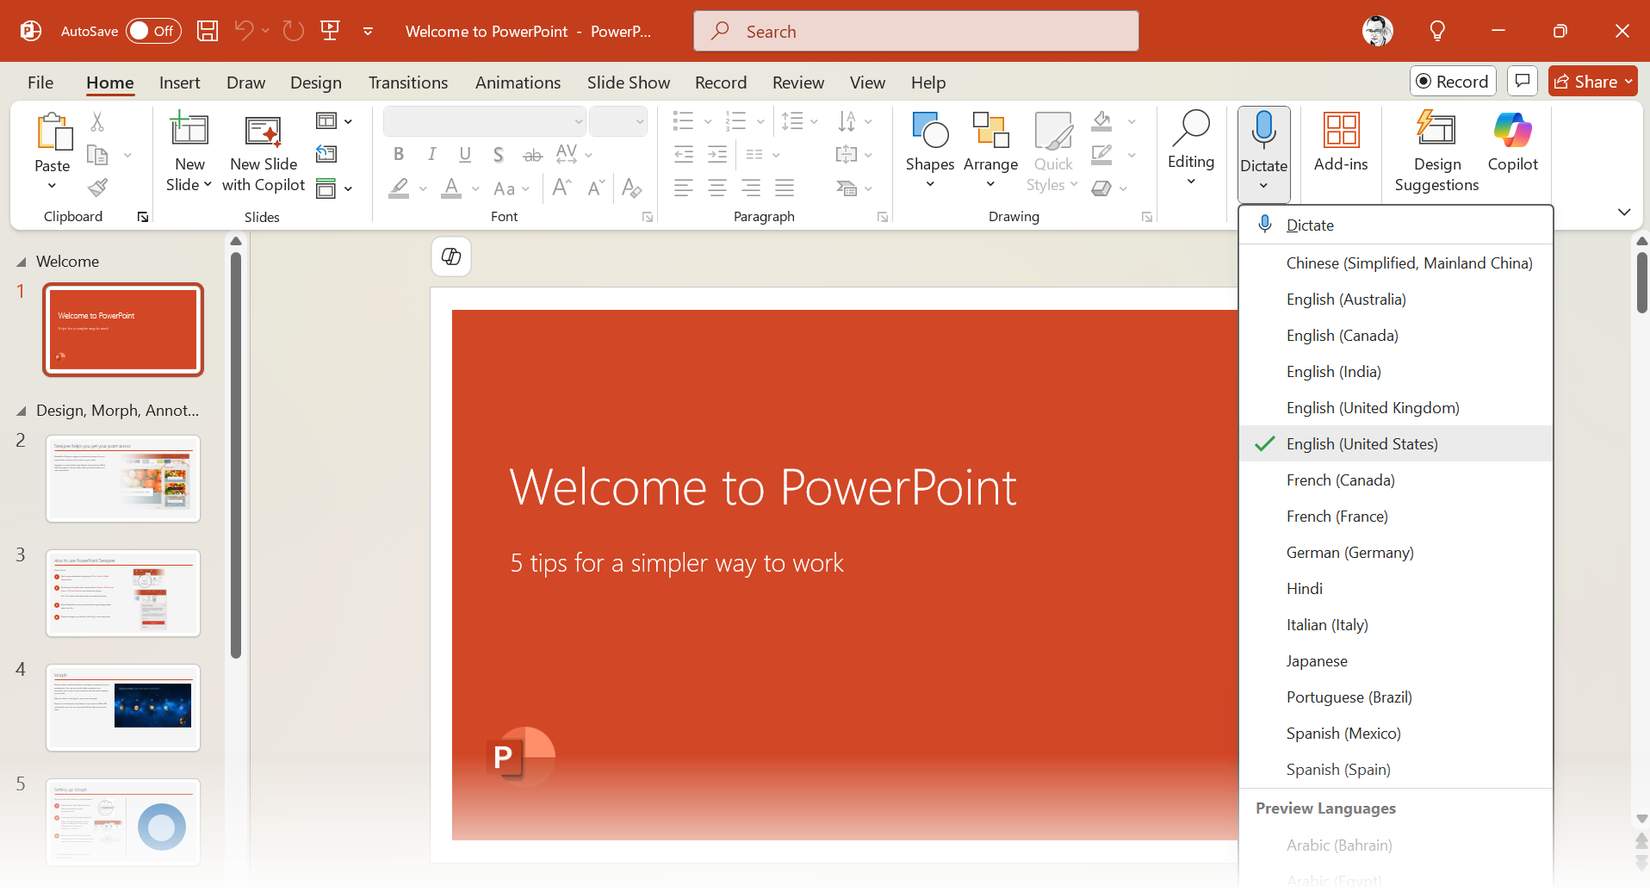Click Justify alignment icon

(x=785, y=187)
